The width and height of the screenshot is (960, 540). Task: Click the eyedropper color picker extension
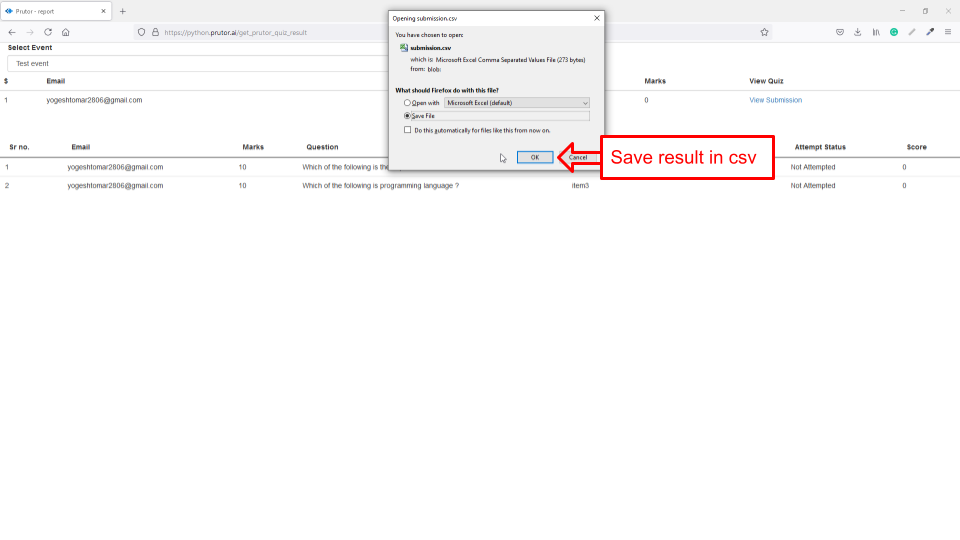point(929,32)
